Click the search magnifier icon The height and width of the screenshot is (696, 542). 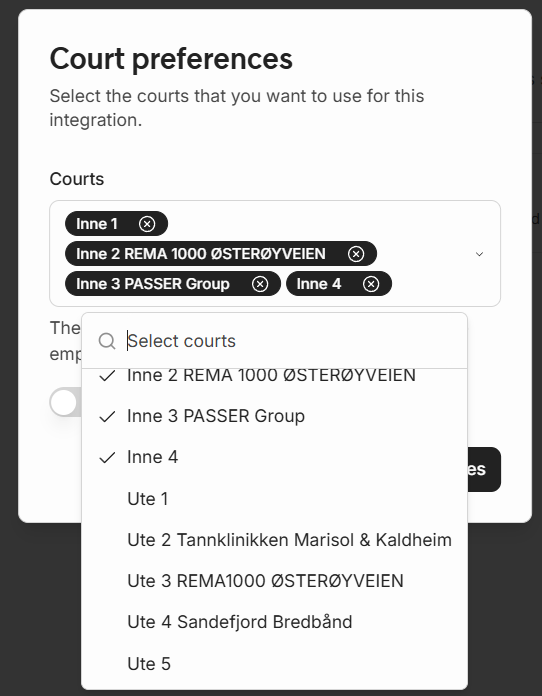click(107, 341)
